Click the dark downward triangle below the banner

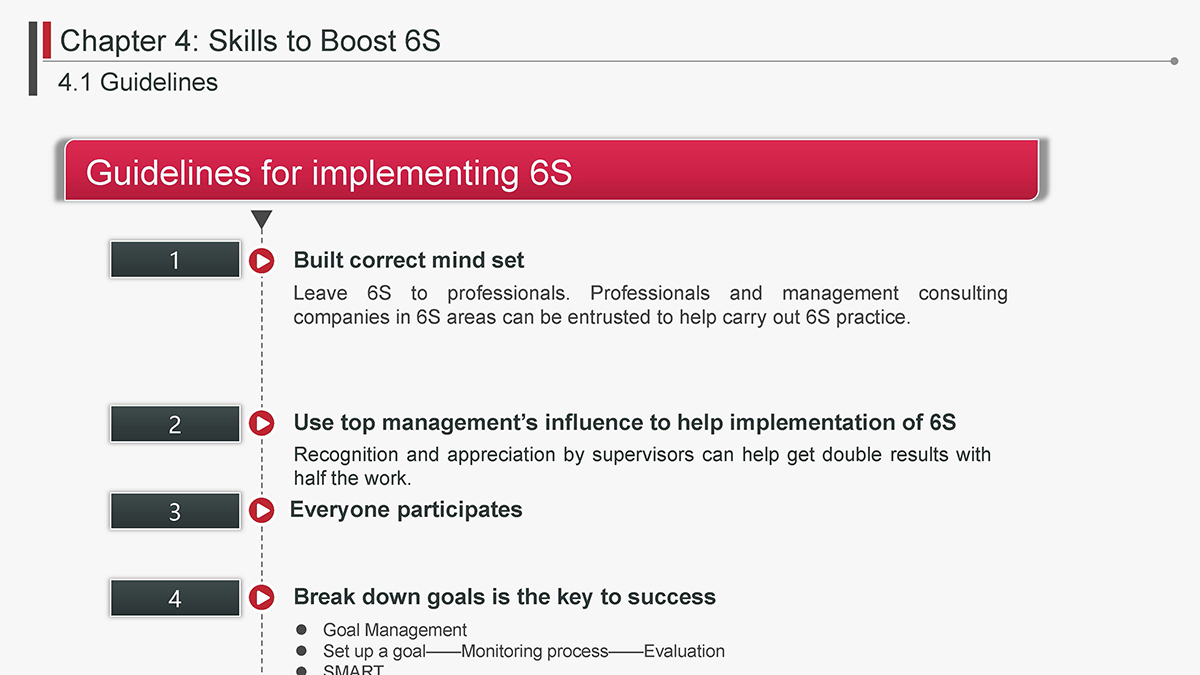click(262, 220)
